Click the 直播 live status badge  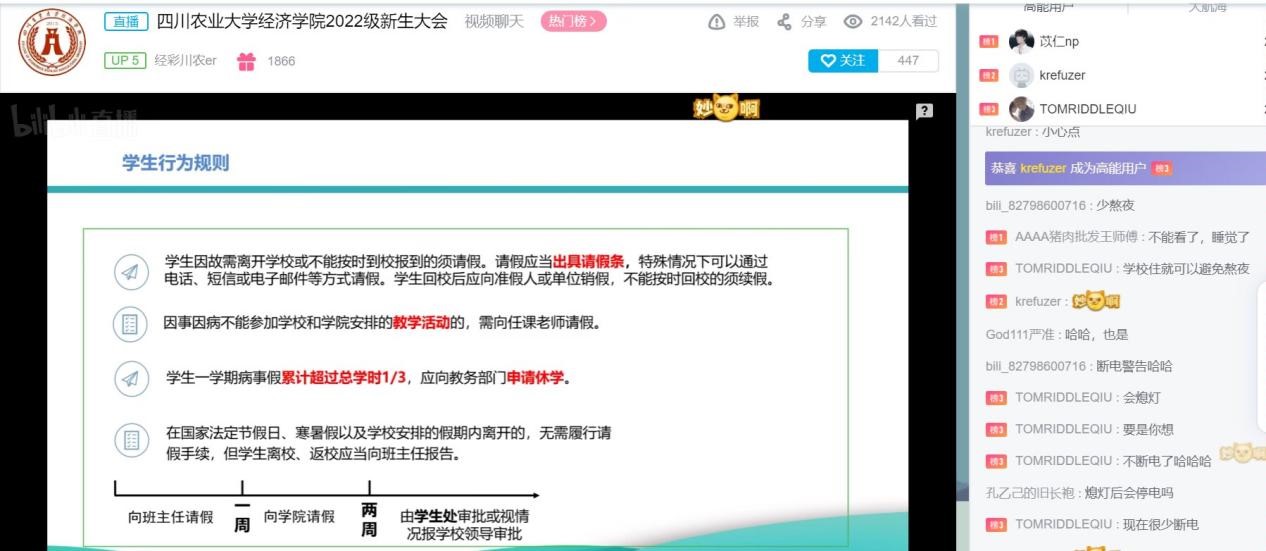tap(126, 21)
